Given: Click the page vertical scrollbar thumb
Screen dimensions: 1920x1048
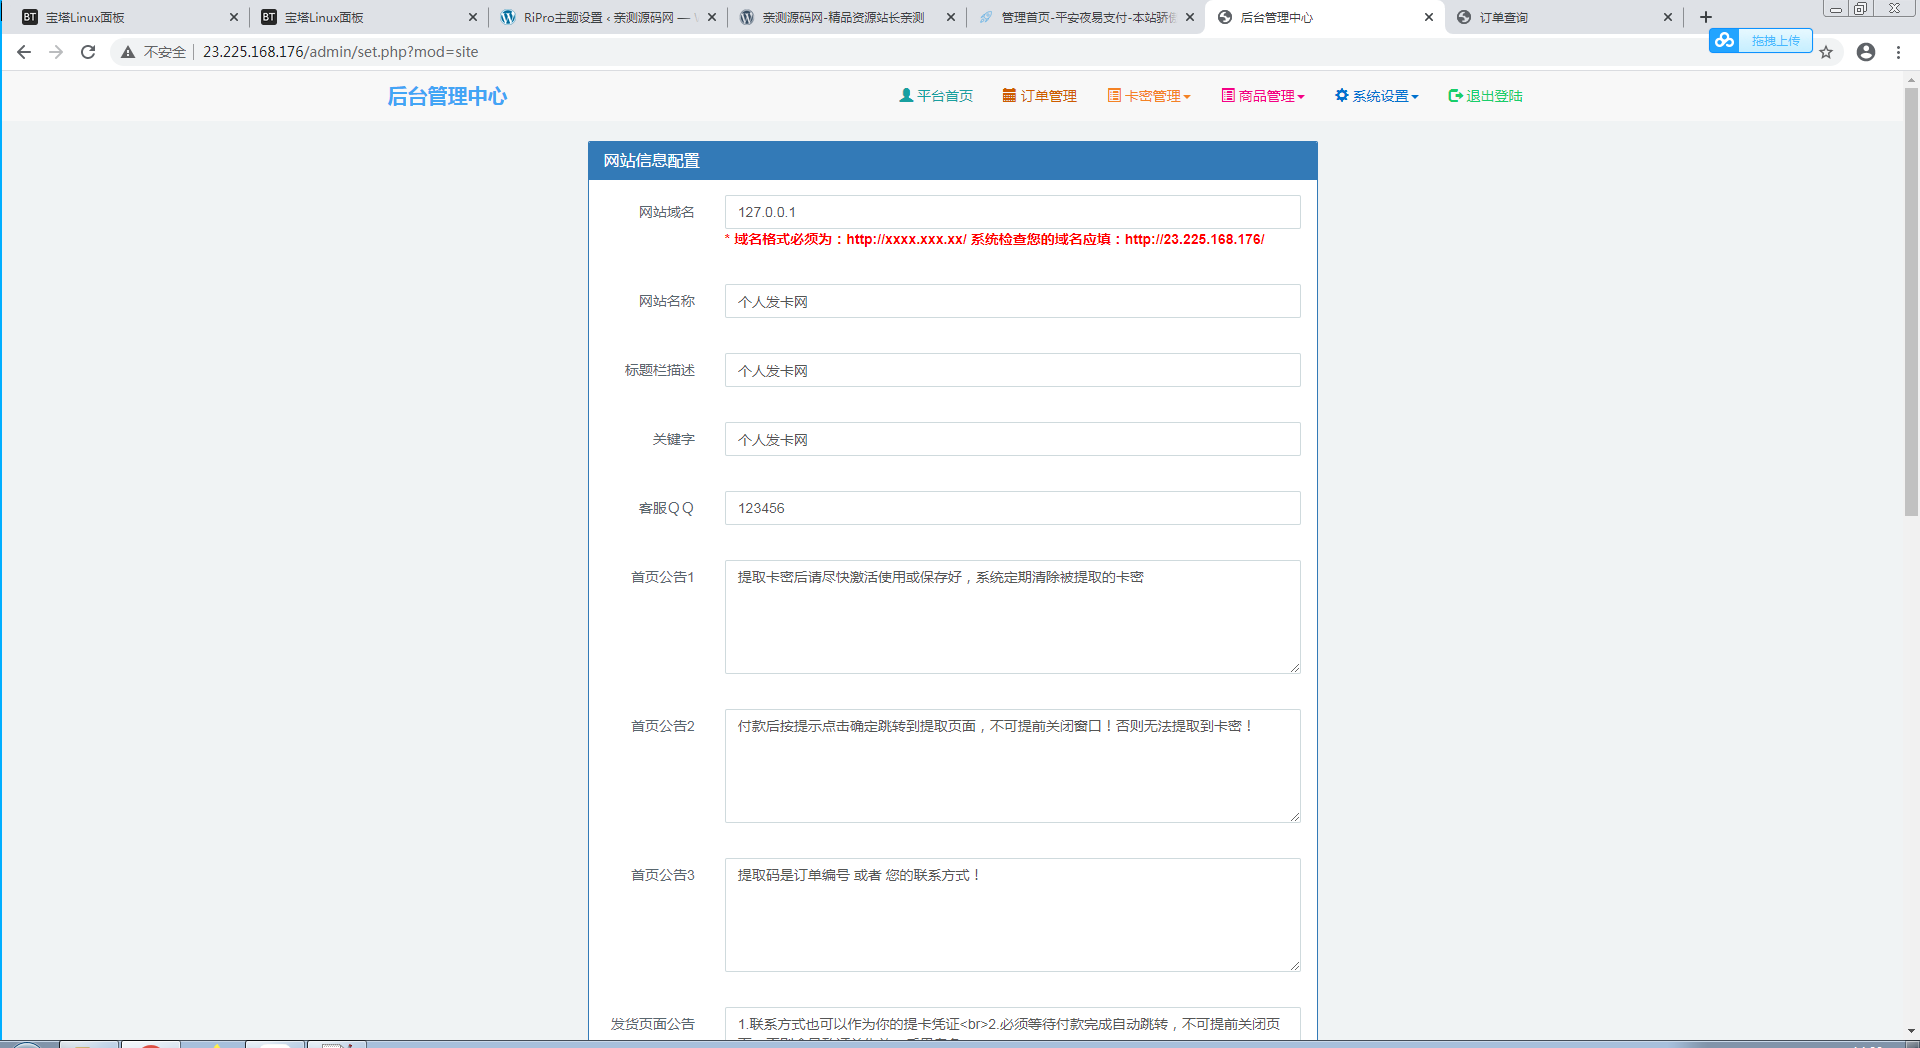Looking at the screenshot, I should 1911,302.
